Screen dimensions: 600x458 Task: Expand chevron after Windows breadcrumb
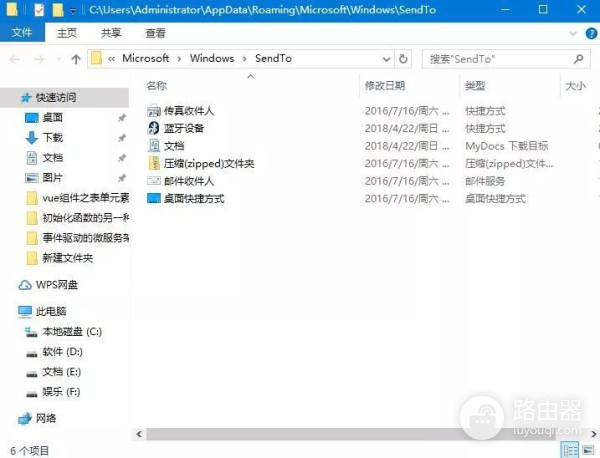pyautogui.click(x=245, y=59)
